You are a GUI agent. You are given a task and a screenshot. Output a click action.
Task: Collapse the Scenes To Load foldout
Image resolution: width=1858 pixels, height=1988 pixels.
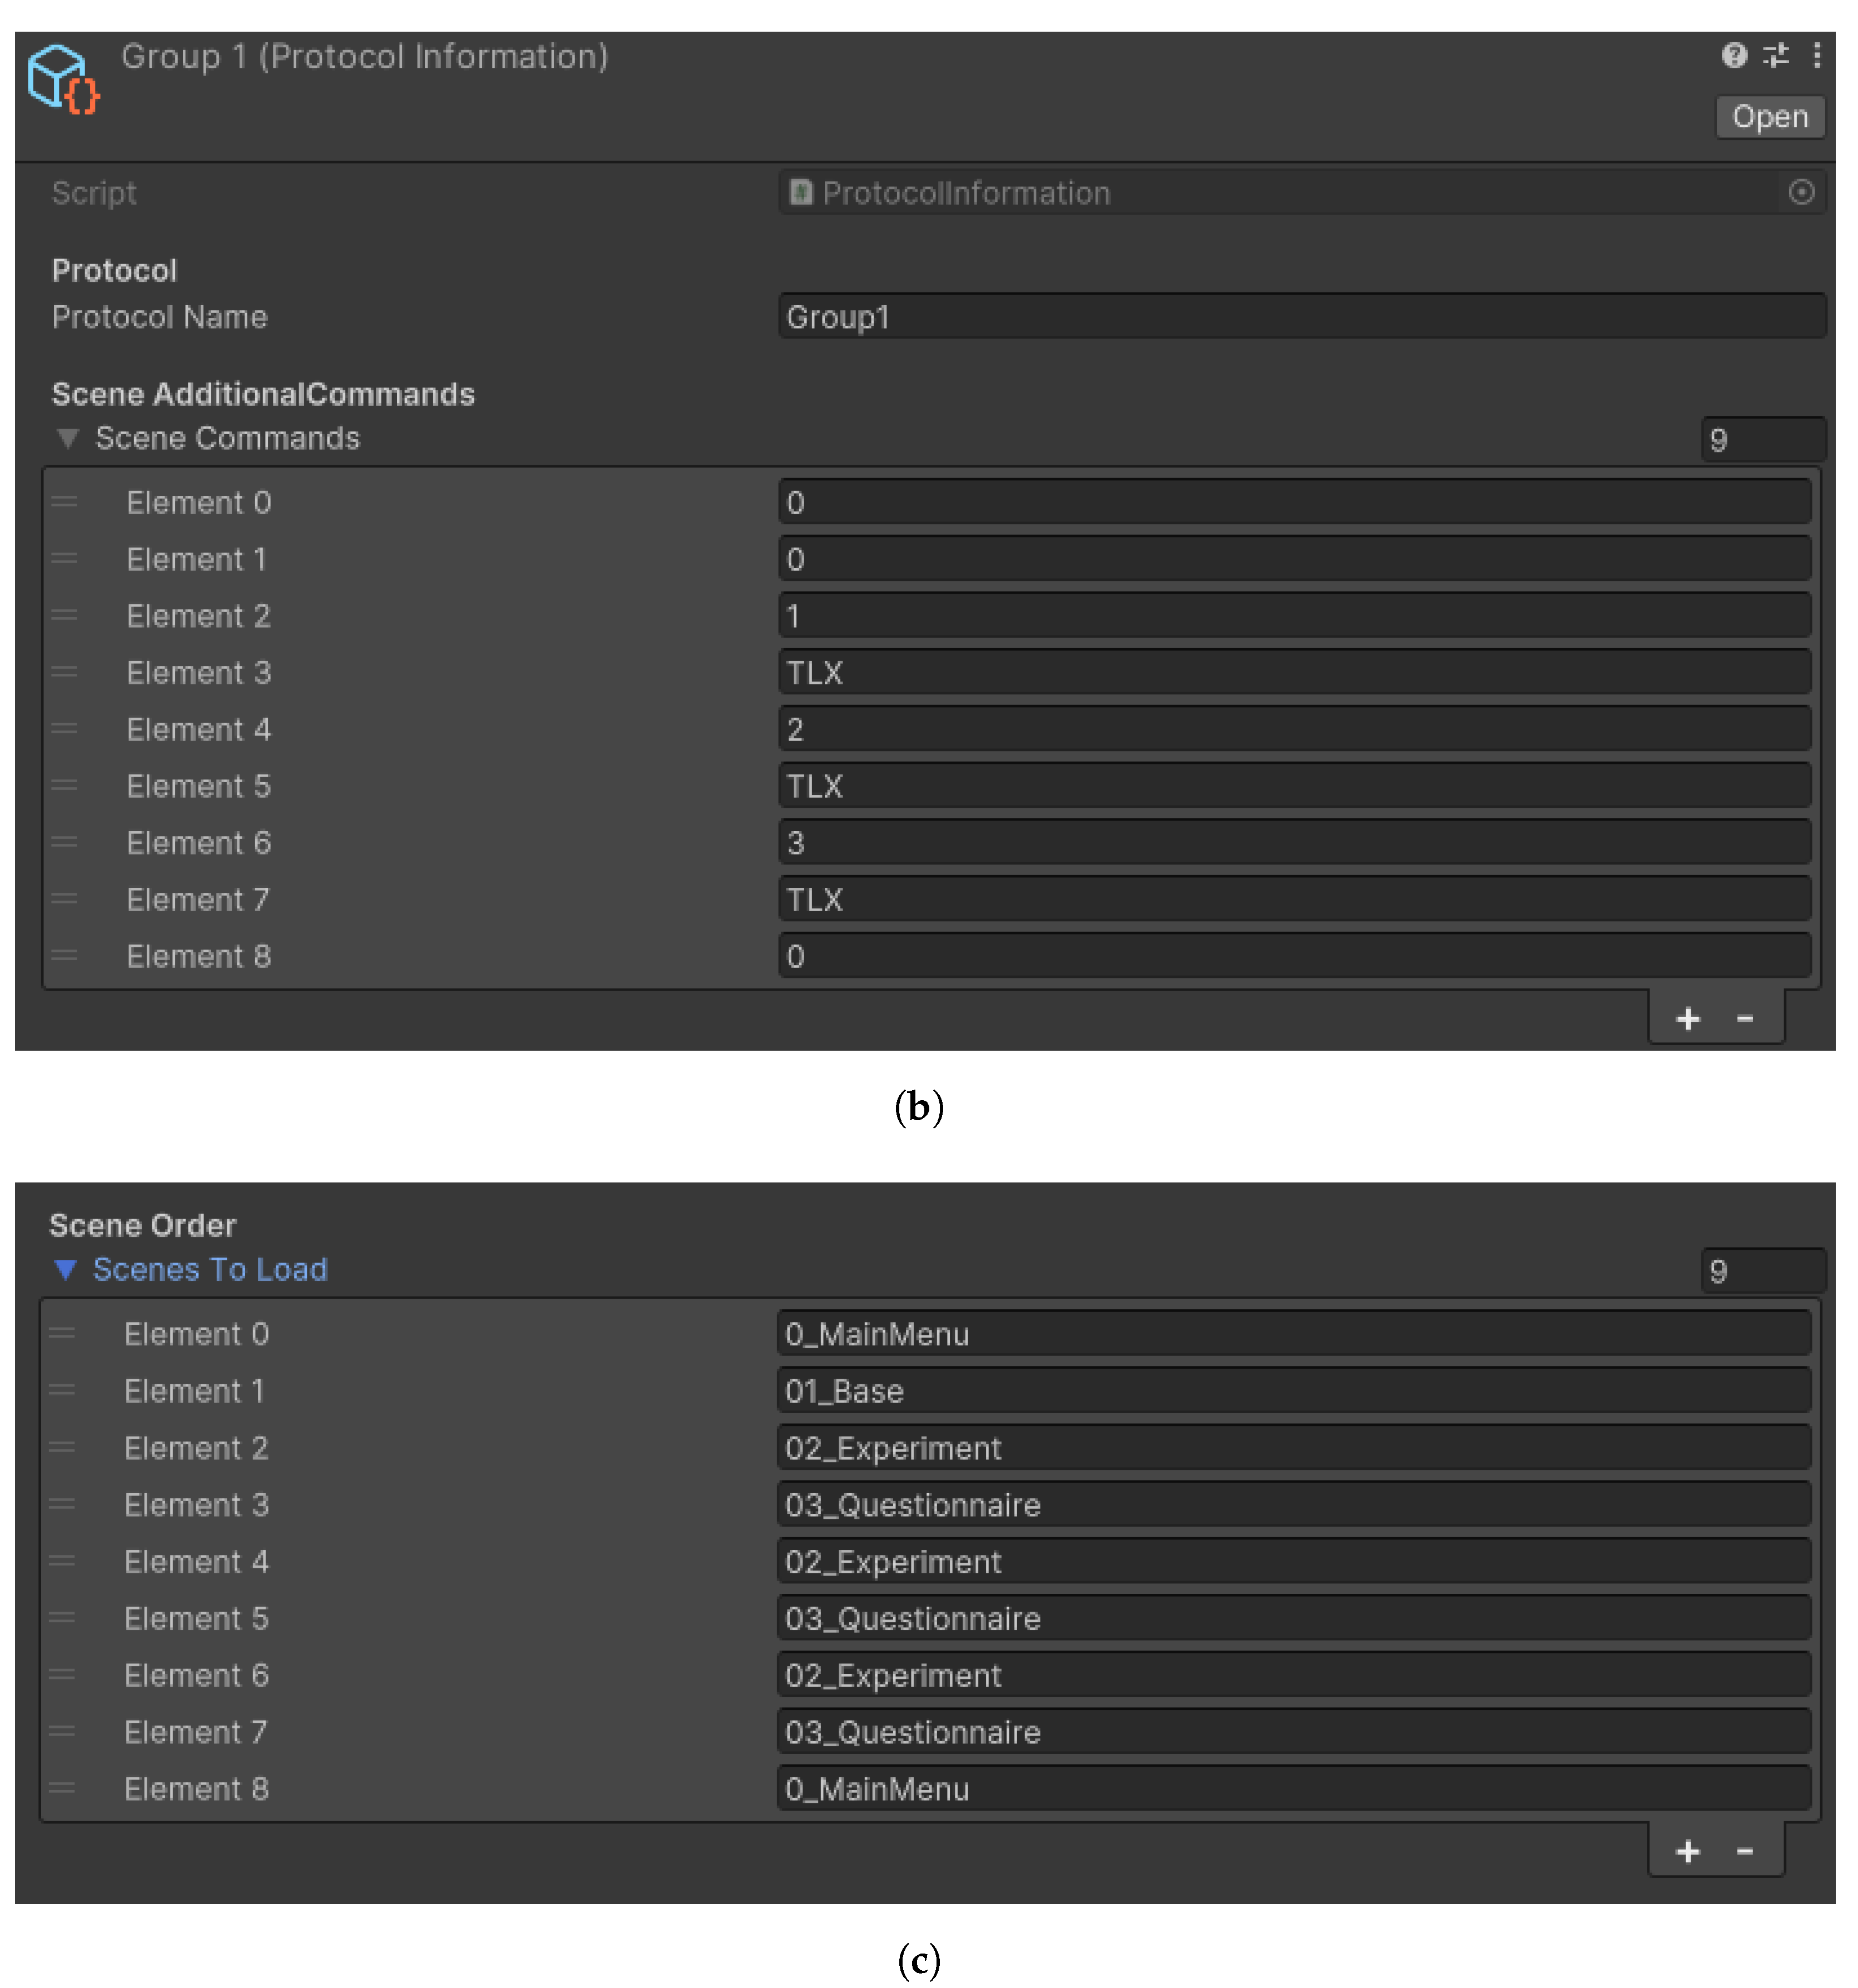[x=66, y=1269]
